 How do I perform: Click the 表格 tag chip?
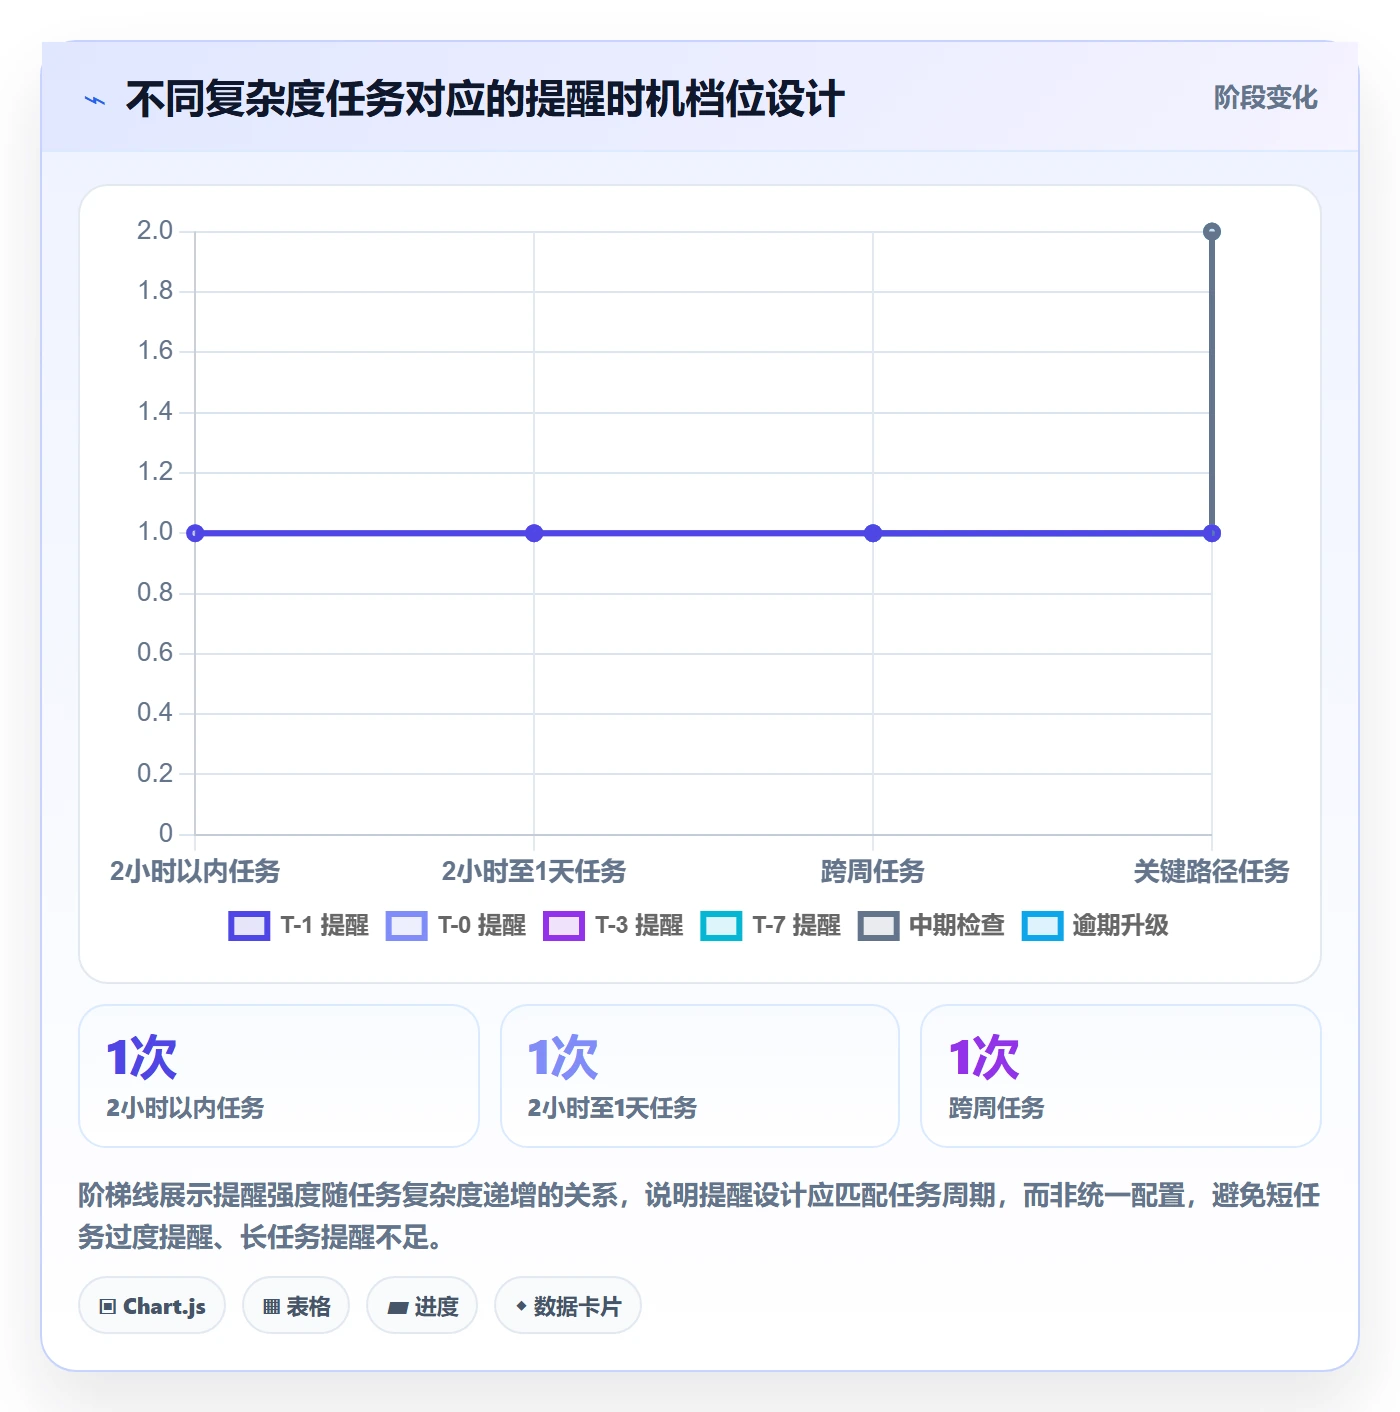click(296, 1306)
